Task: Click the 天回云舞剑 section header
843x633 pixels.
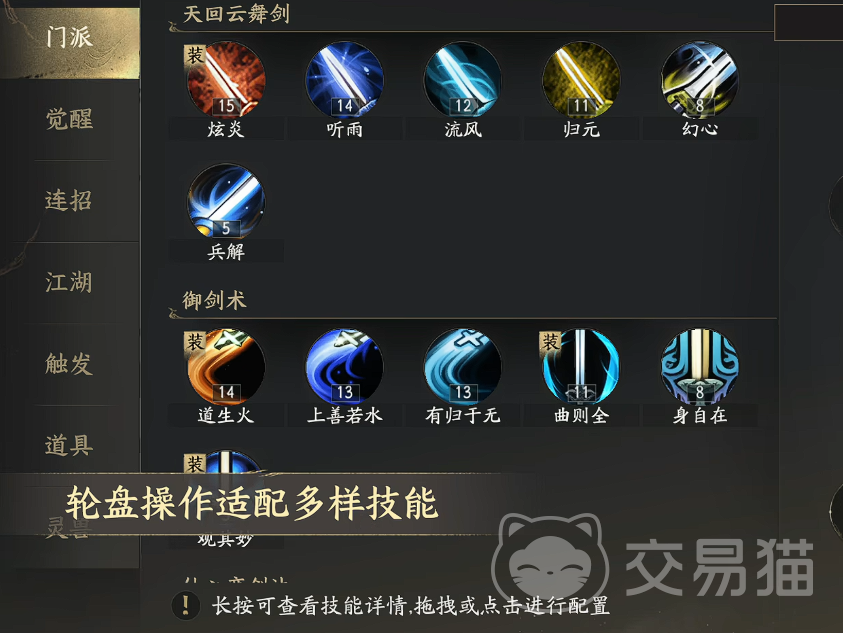Action: point(237,14)
